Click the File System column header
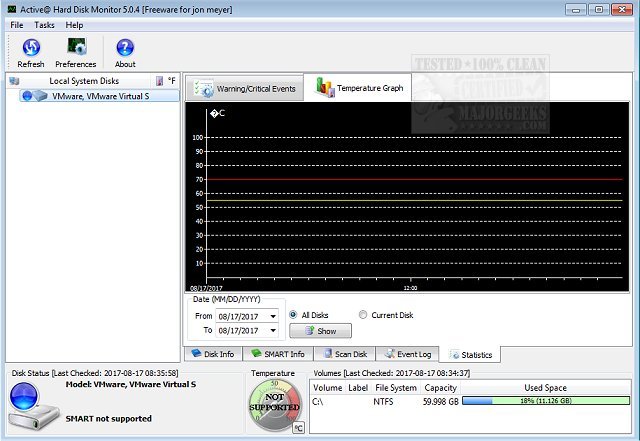 point(396,388)
